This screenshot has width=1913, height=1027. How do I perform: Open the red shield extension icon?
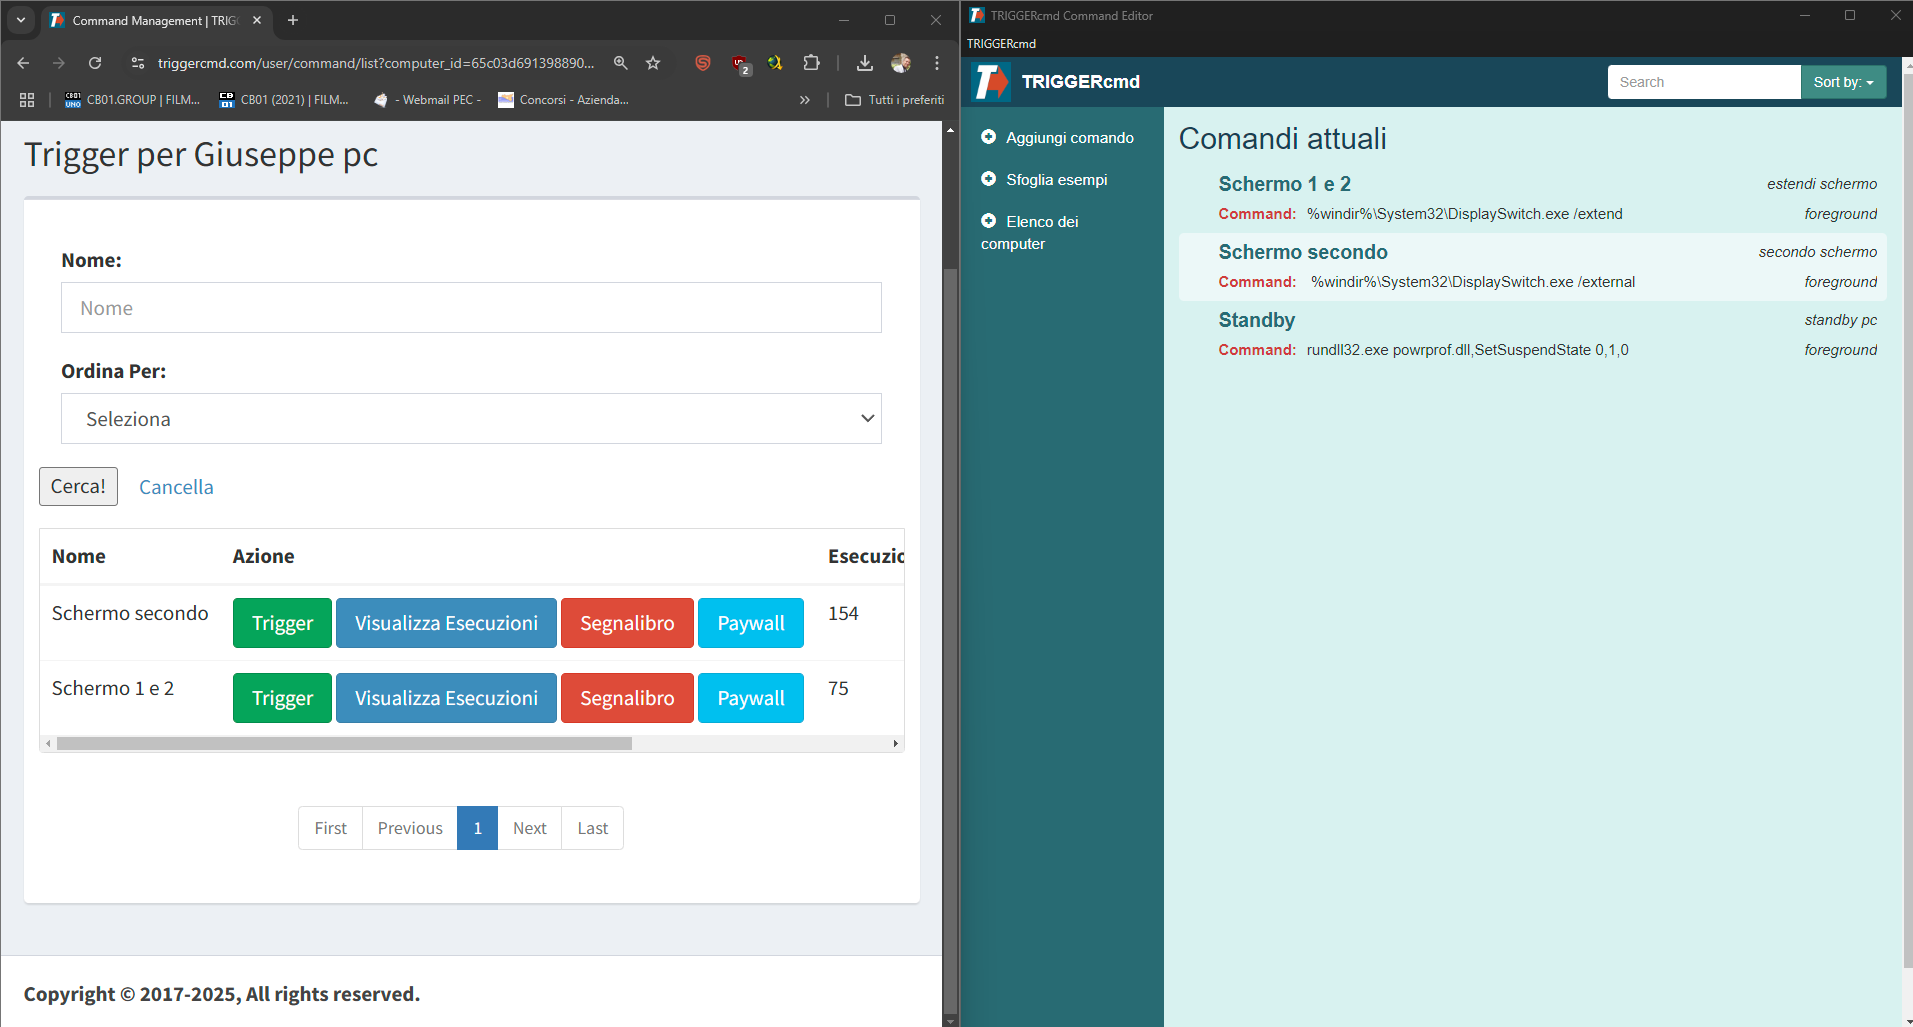pyautogui.click(x=703, y=63)
